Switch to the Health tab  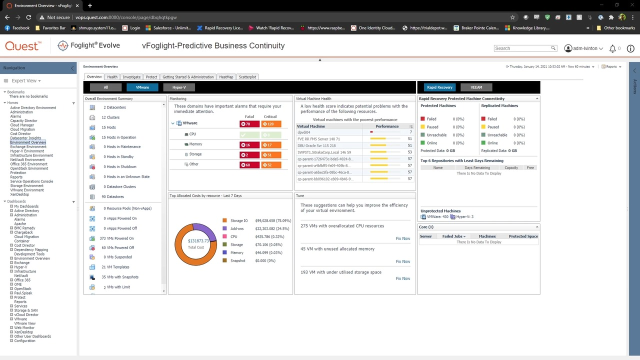(x=112, y=77)
